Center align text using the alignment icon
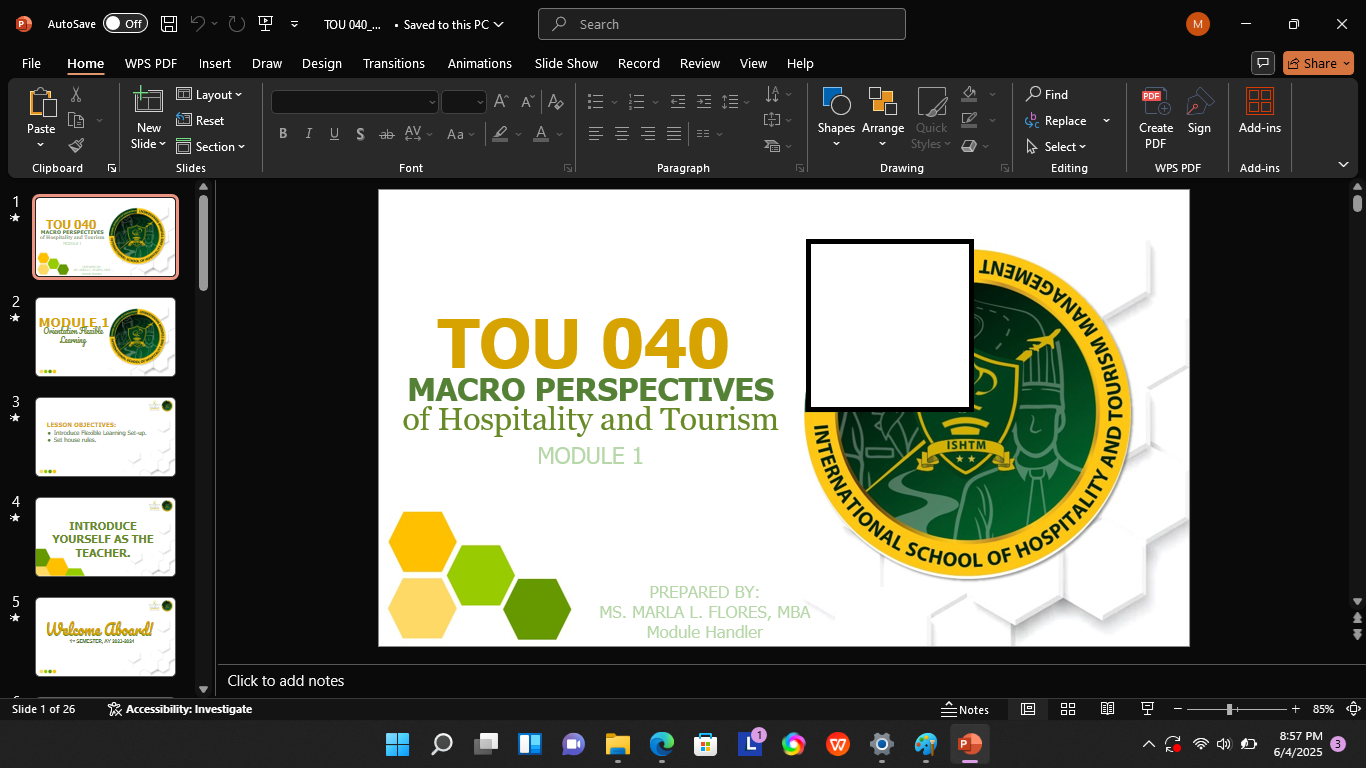 point(621,133)
